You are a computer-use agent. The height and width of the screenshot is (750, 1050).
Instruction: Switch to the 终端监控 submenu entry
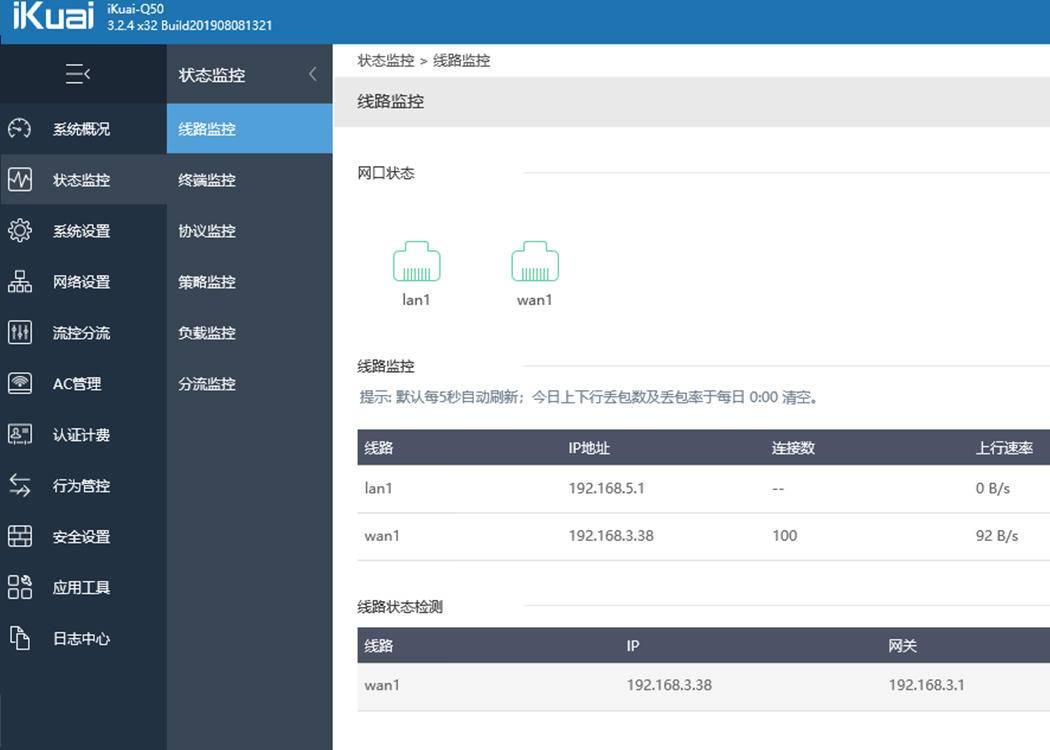(x=206, y=179)
